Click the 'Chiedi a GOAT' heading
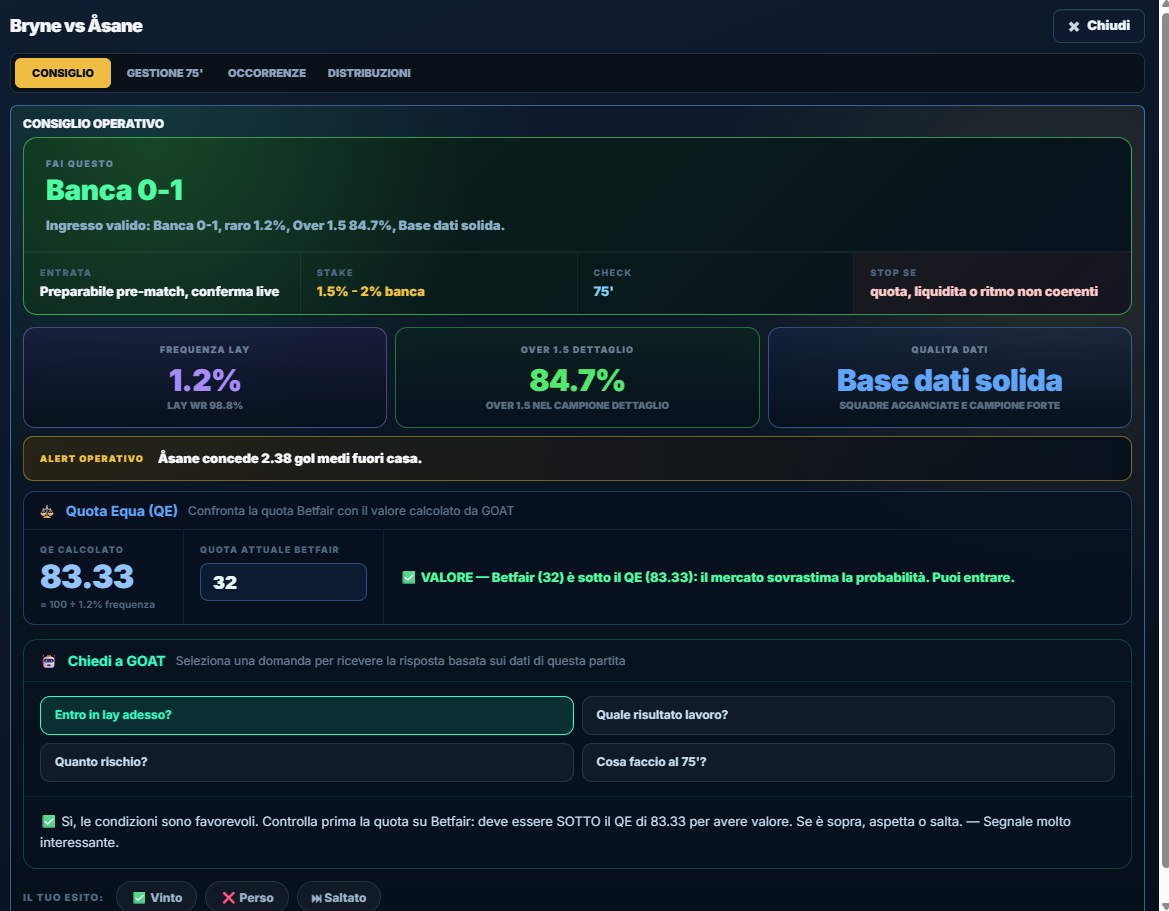1169x911 pixels. point(116,661)
